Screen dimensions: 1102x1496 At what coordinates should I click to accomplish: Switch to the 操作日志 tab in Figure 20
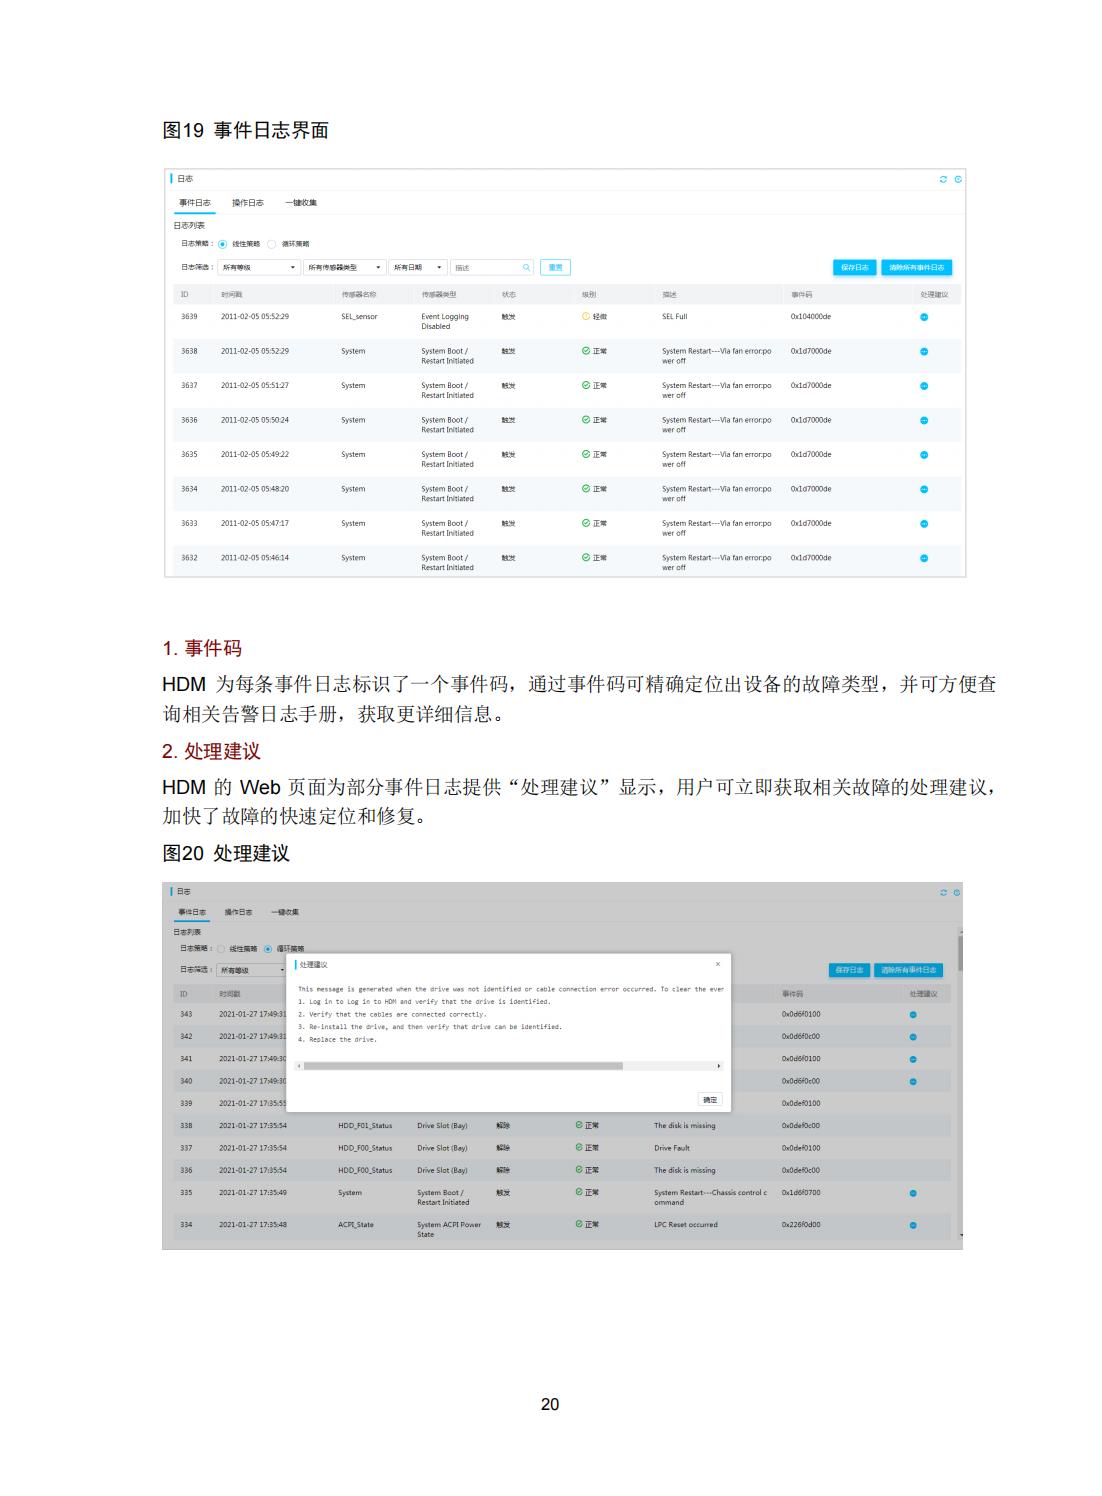point(238,912)
